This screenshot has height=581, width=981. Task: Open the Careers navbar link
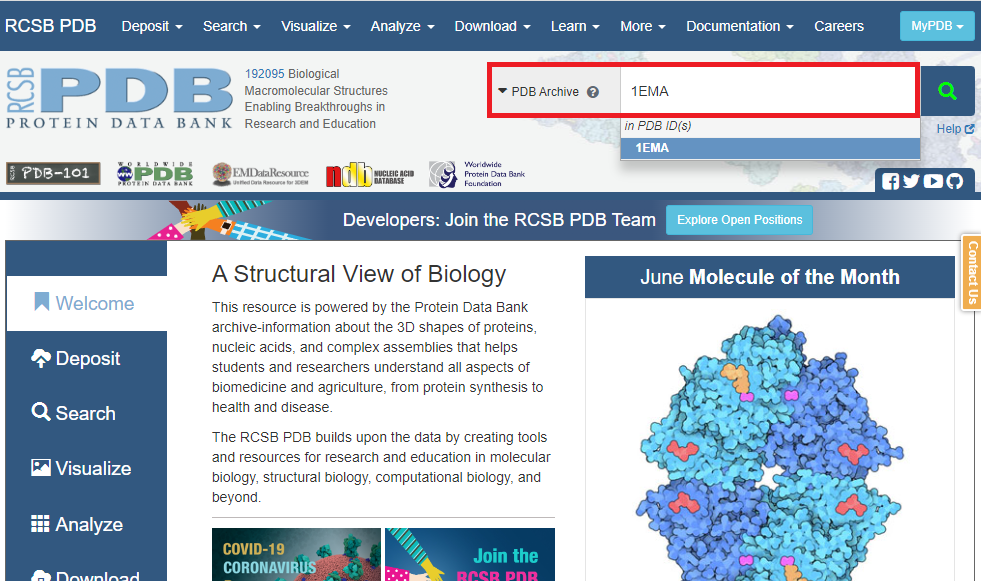coord(838,26)
